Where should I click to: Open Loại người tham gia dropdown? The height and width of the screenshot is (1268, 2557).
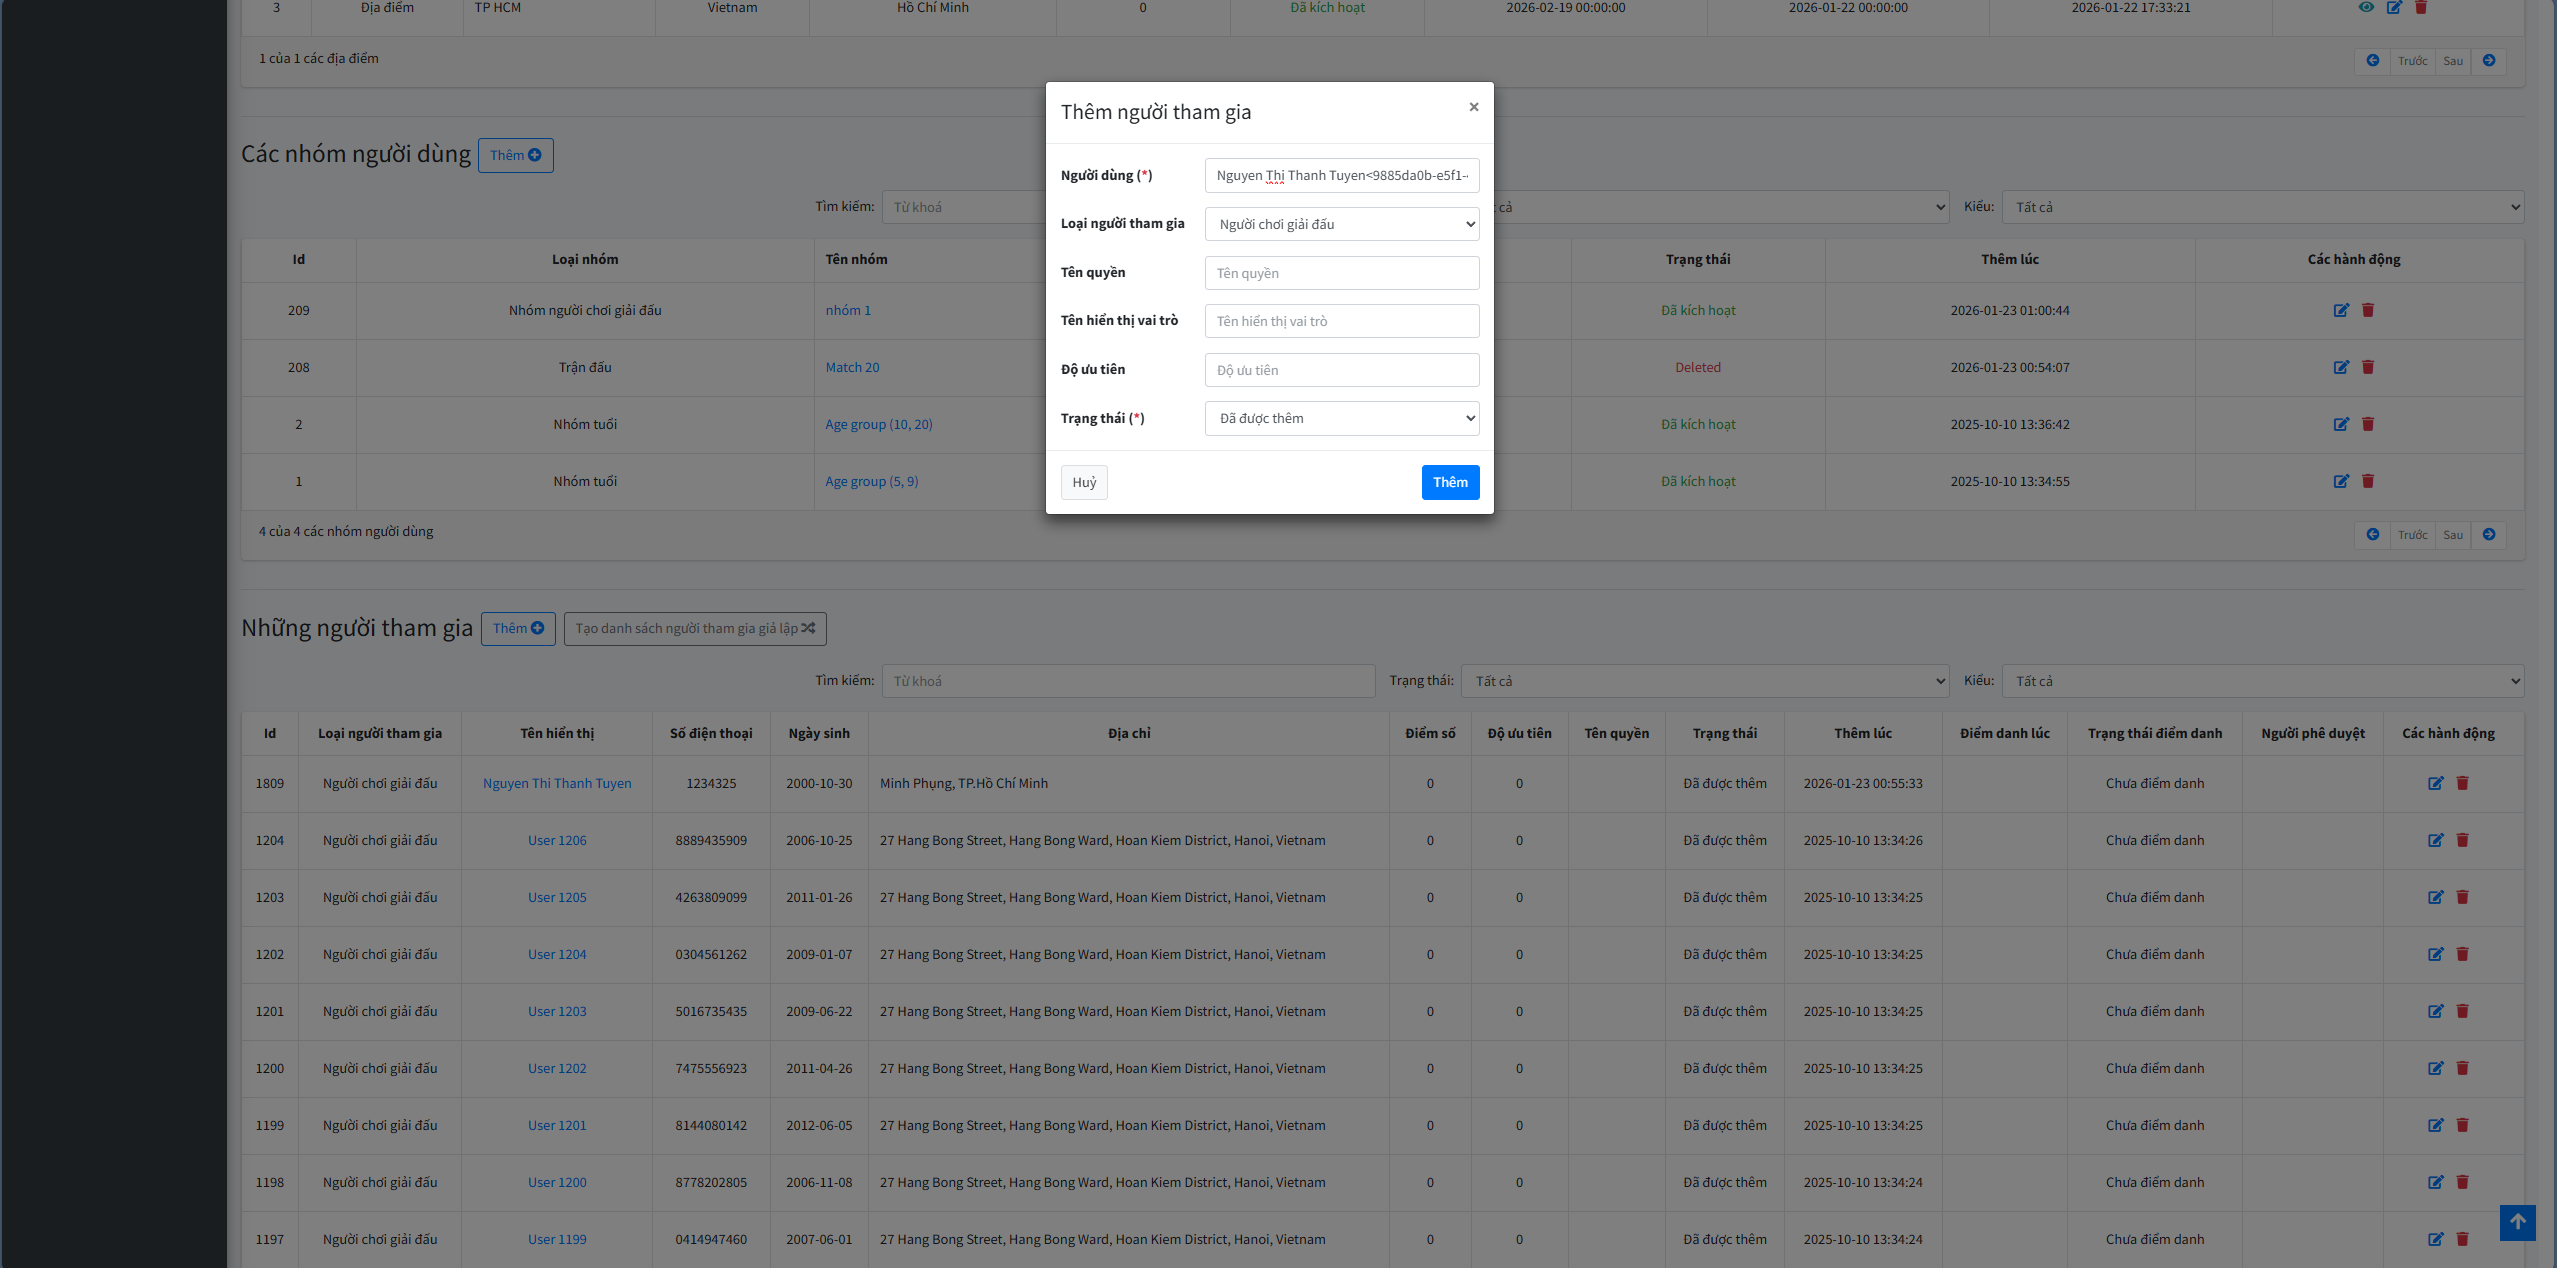(x=1341, y=224)
